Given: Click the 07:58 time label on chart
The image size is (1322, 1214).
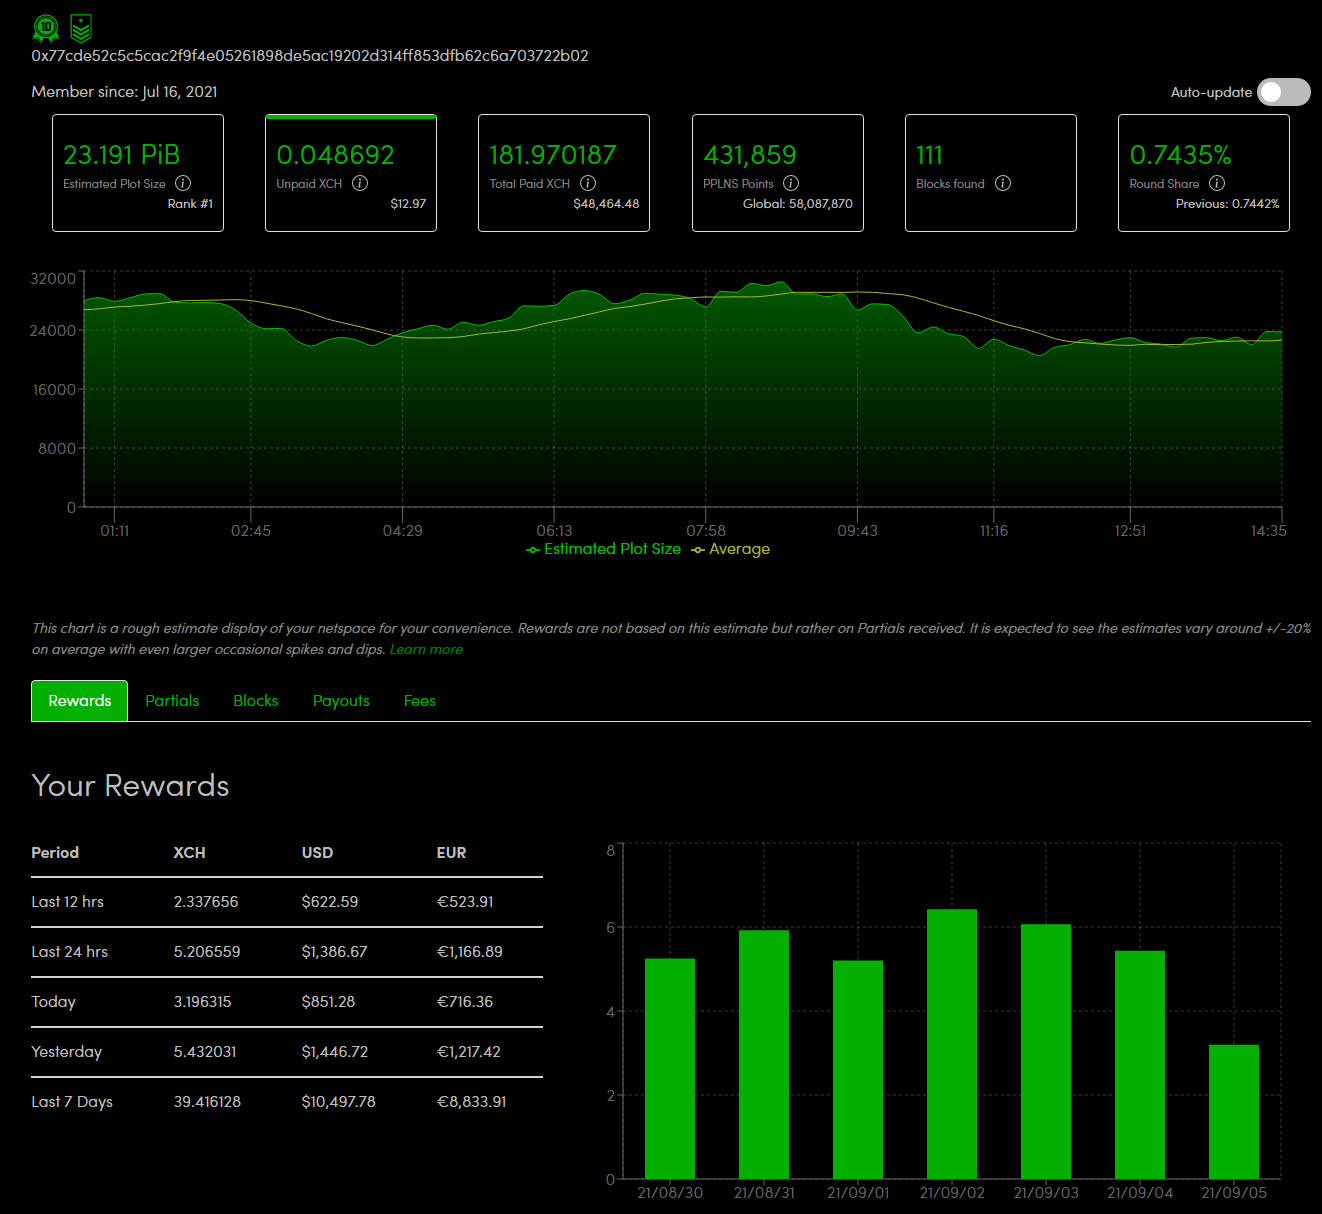Looking at the screenshot, I should 706,531.
